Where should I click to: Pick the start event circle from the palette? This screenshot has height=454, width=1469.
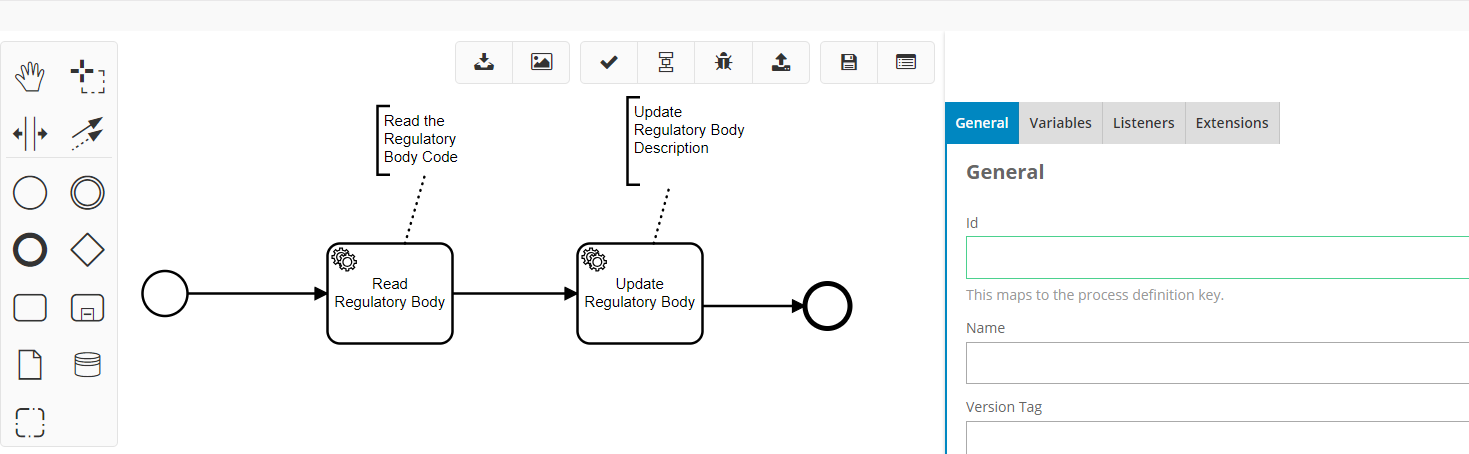click(30, 192)
